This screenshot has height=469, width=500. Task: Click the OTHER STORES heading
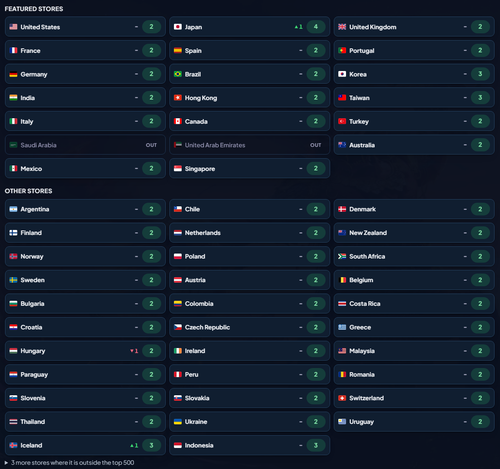(x=28, y=191)
